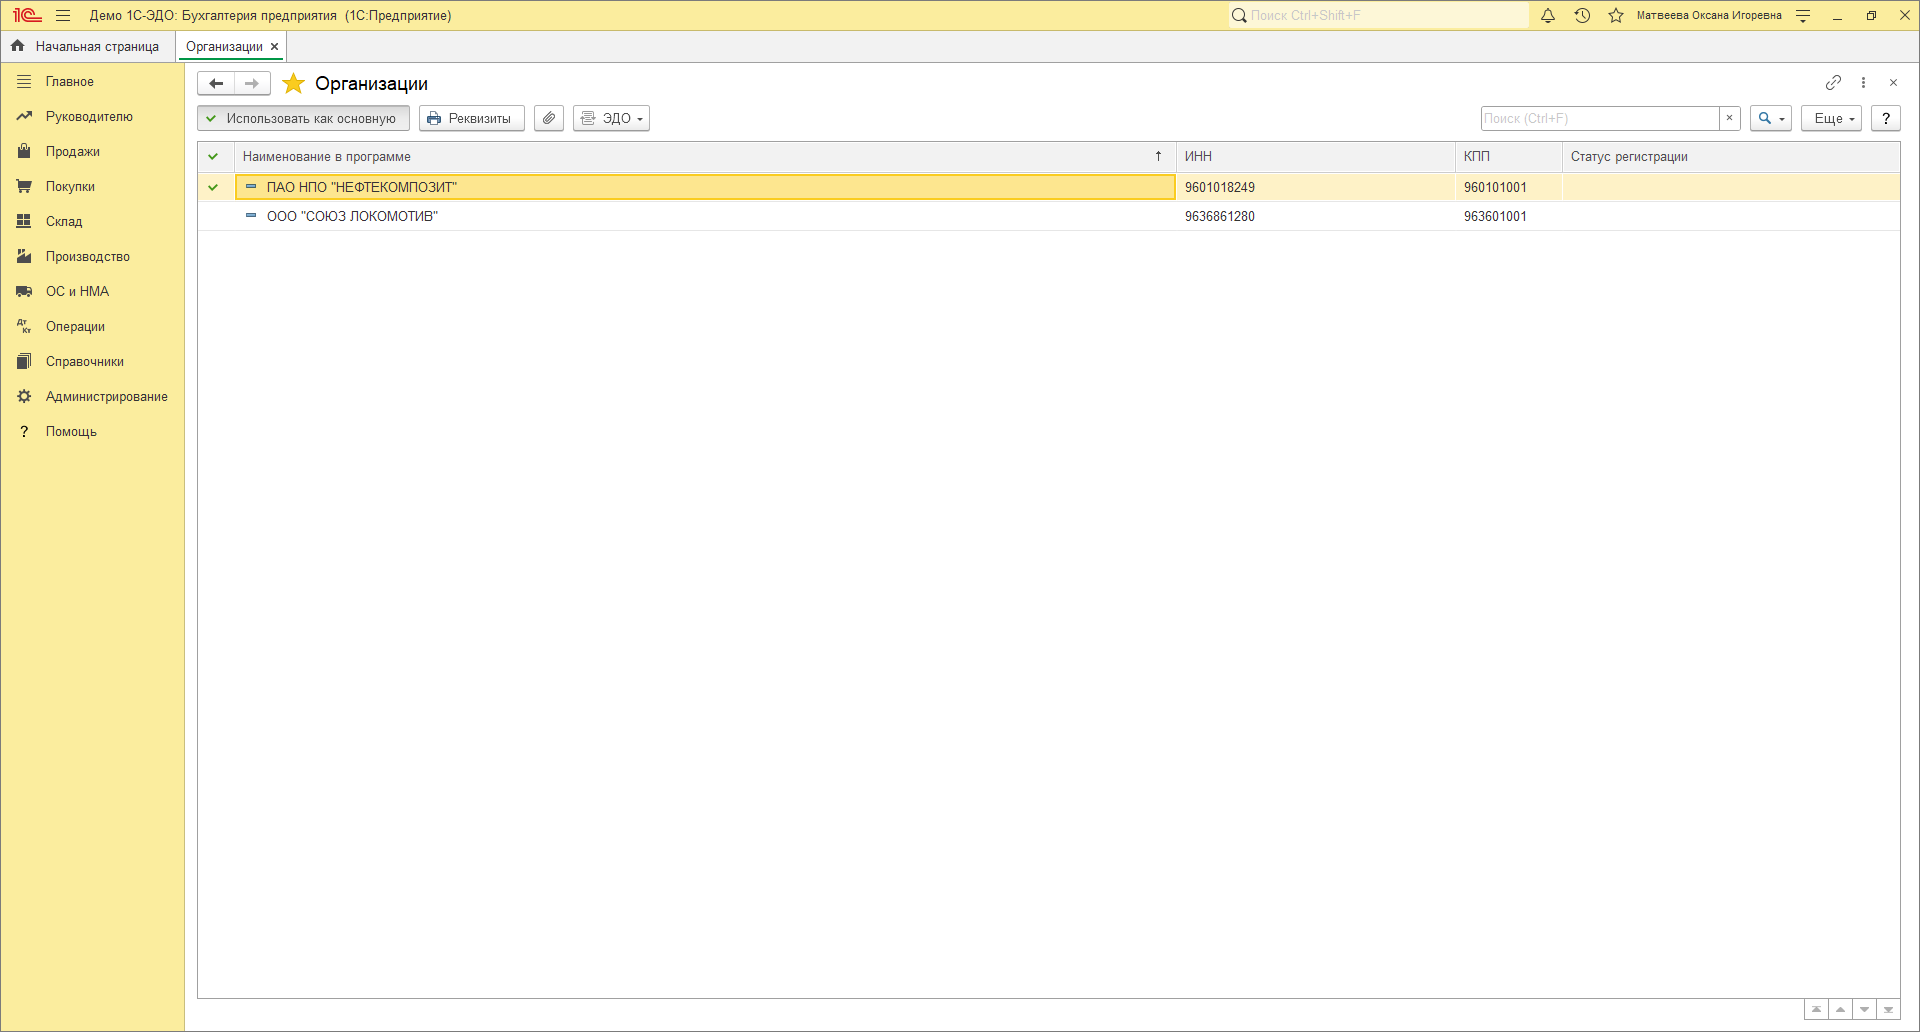The width and height of the screenshot is (1920, 1032).
Task: Click the list search input field
Action: (x=1599, y=118)
